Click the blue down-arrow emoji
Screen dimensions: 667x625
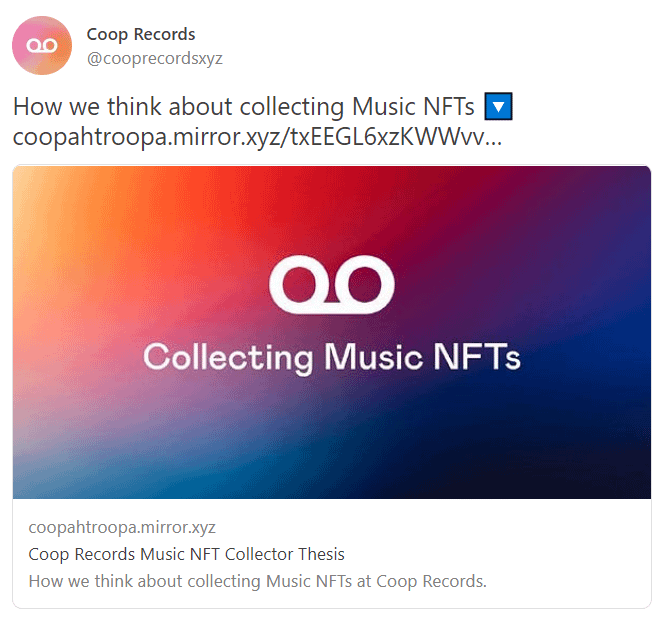click(x=497, y=106)
